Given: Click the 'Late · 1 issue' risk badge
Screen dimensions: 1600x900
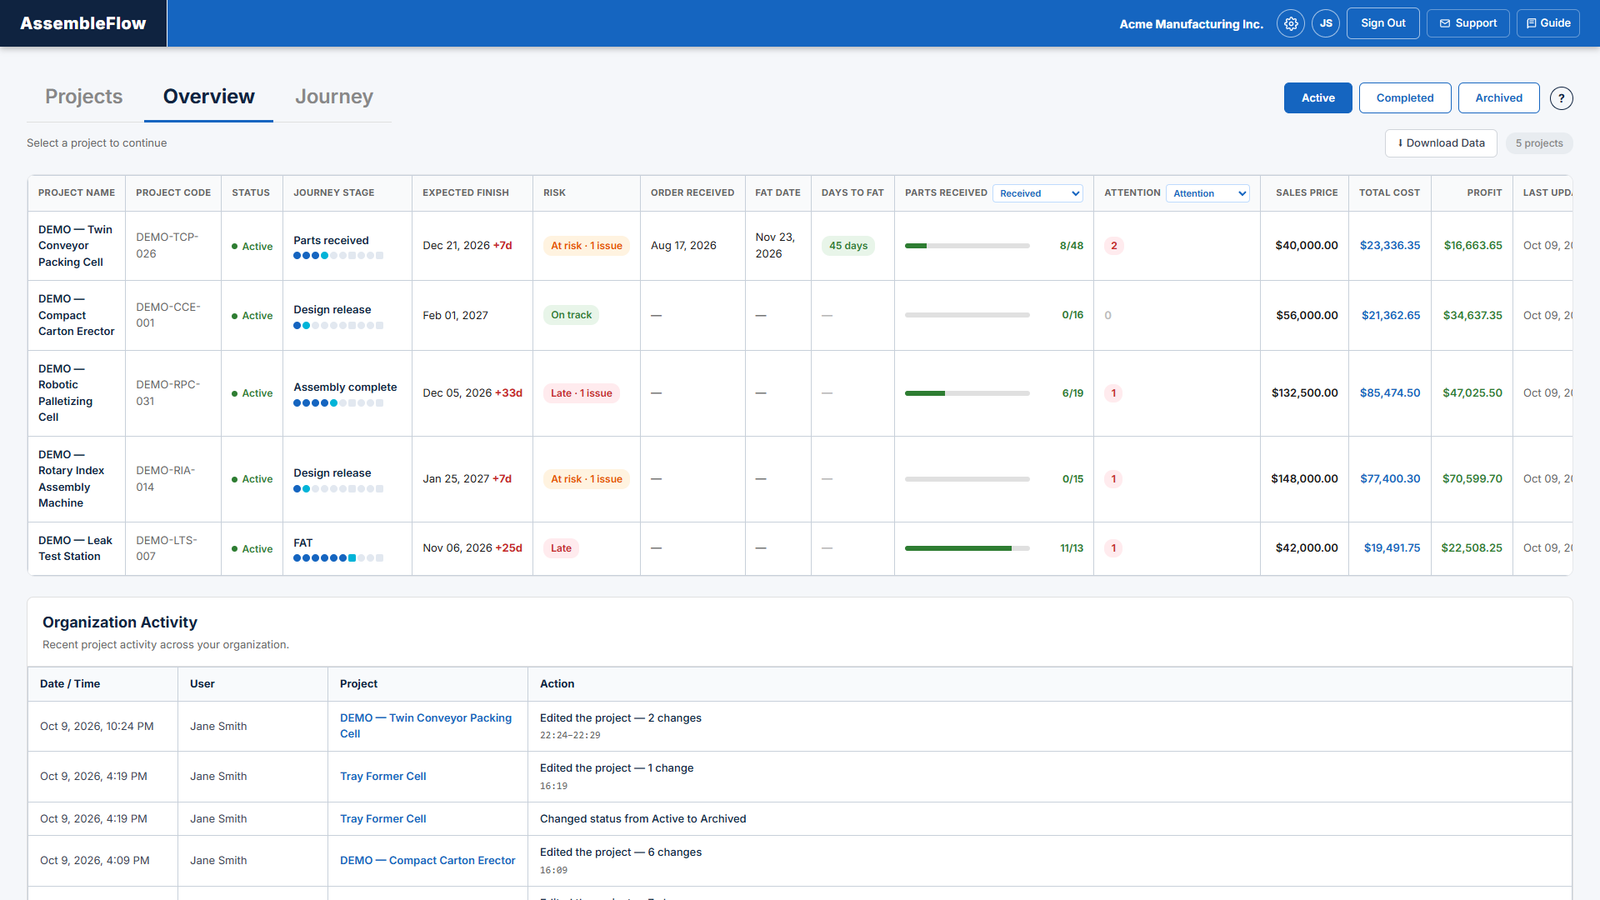Looking at the screenshot, I should point(581,393).
